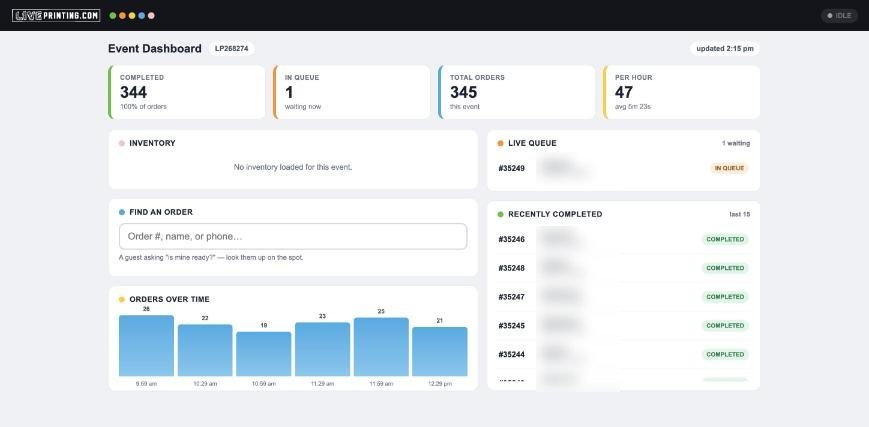869x427 pixels.
Task: Click the Find an Order blue dot
Action: pos(122,212)
